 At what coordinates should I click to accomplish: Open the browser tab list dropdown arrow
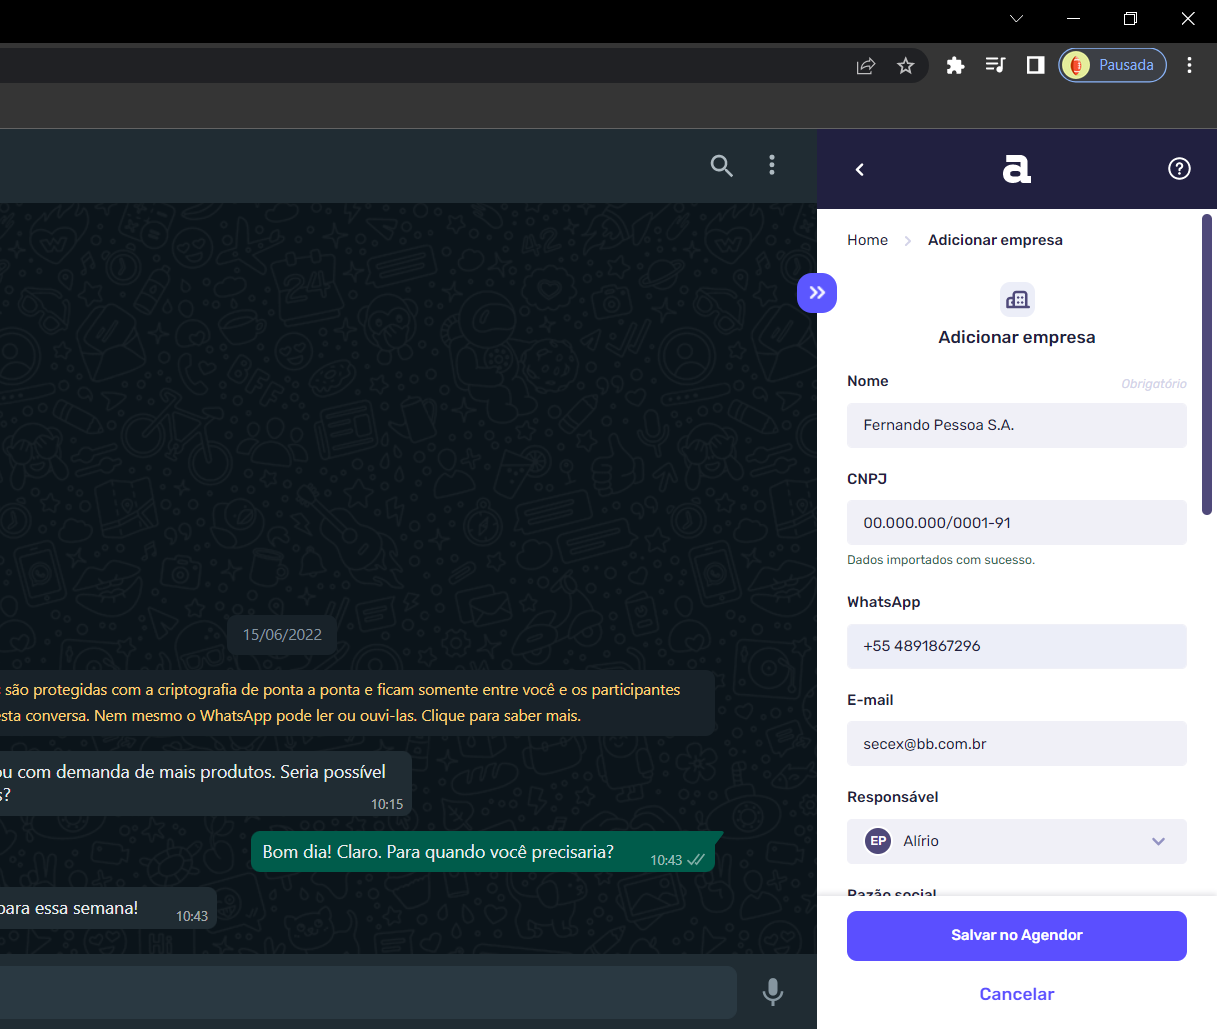click(x=1016, y=18)
